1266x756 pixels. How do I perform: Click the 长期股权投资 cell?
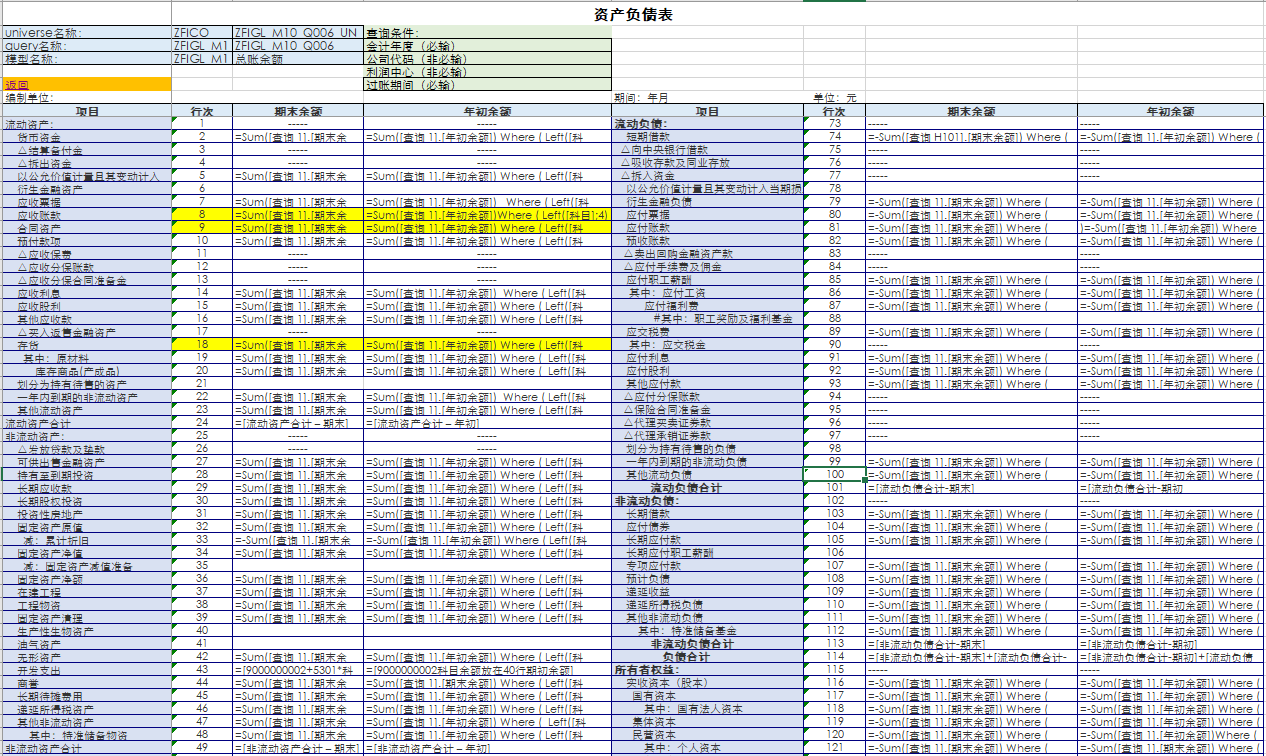[87, 501]
